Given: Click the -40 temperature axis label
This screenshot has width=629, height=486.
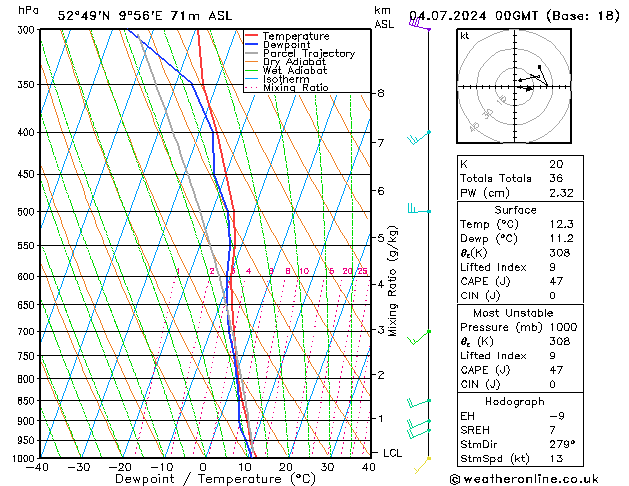Looking at the screenshot, I should click(x=37, y=467).
